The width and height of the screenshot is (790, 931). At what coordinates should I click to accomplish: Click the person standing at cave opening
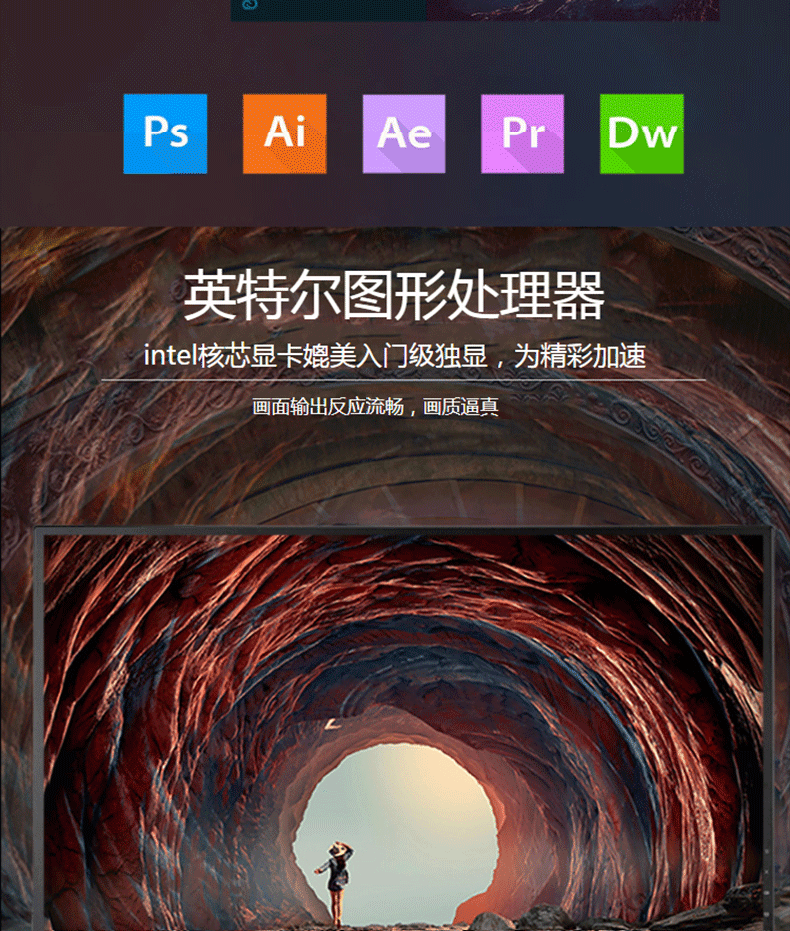[337, 885]
